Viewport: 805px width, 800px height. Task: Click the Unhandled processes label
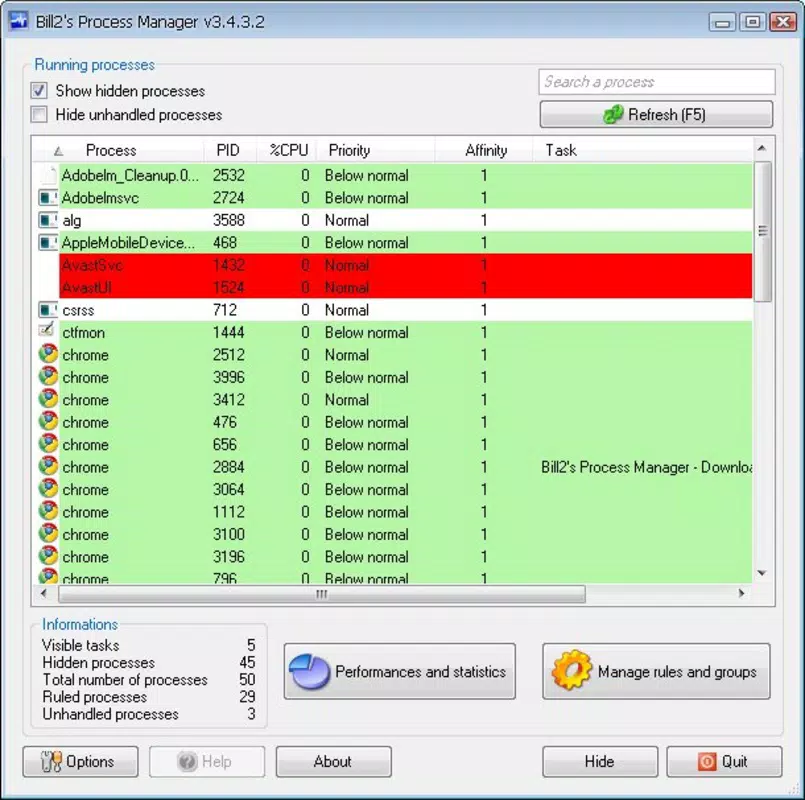click(110, 714)
